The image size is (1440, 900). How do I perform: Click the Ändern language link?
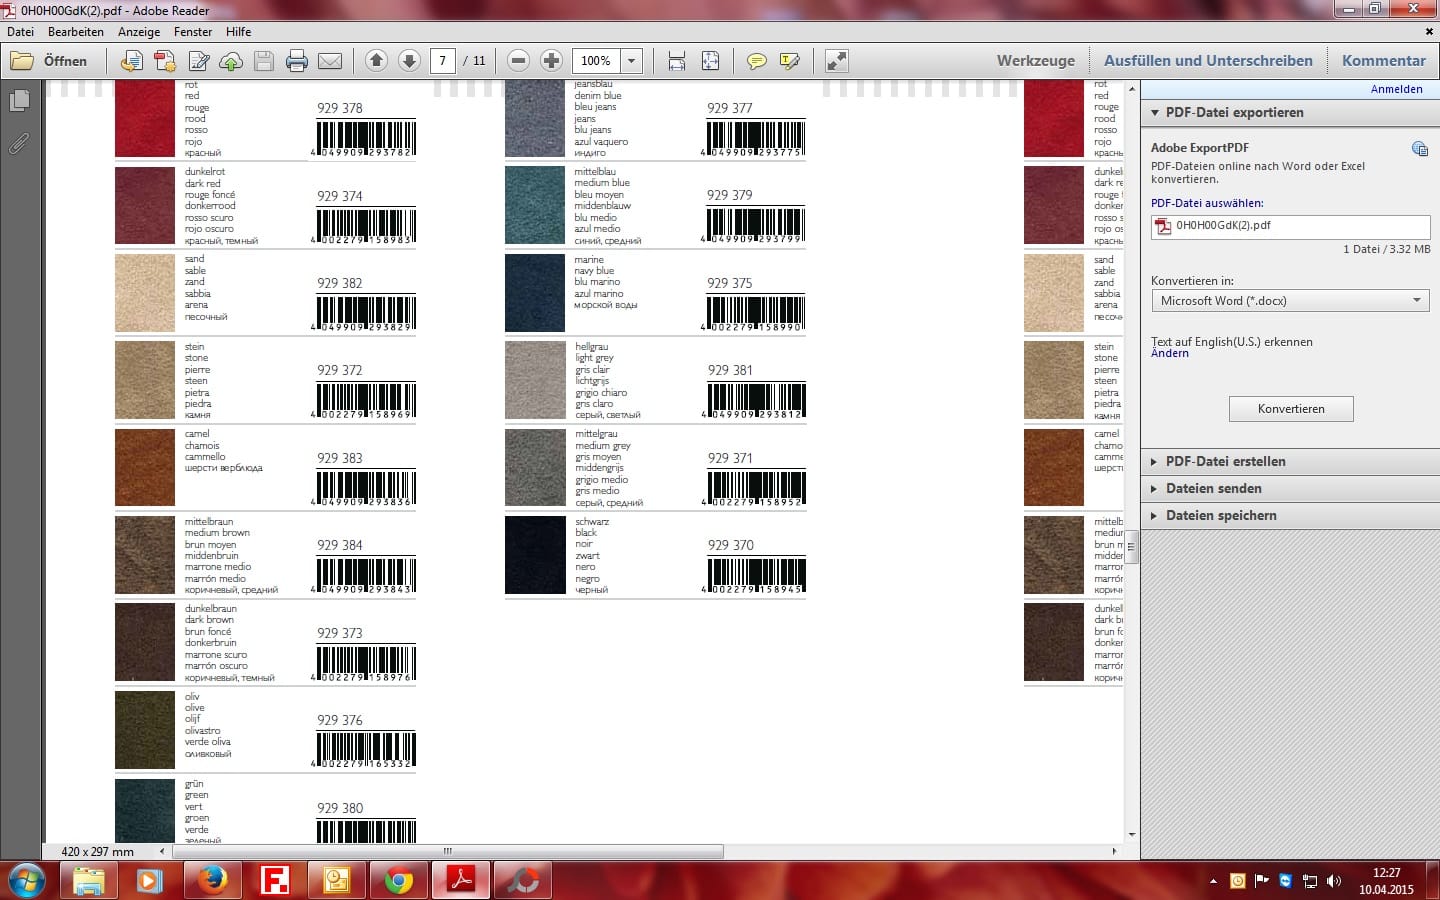click(1170, 354)
